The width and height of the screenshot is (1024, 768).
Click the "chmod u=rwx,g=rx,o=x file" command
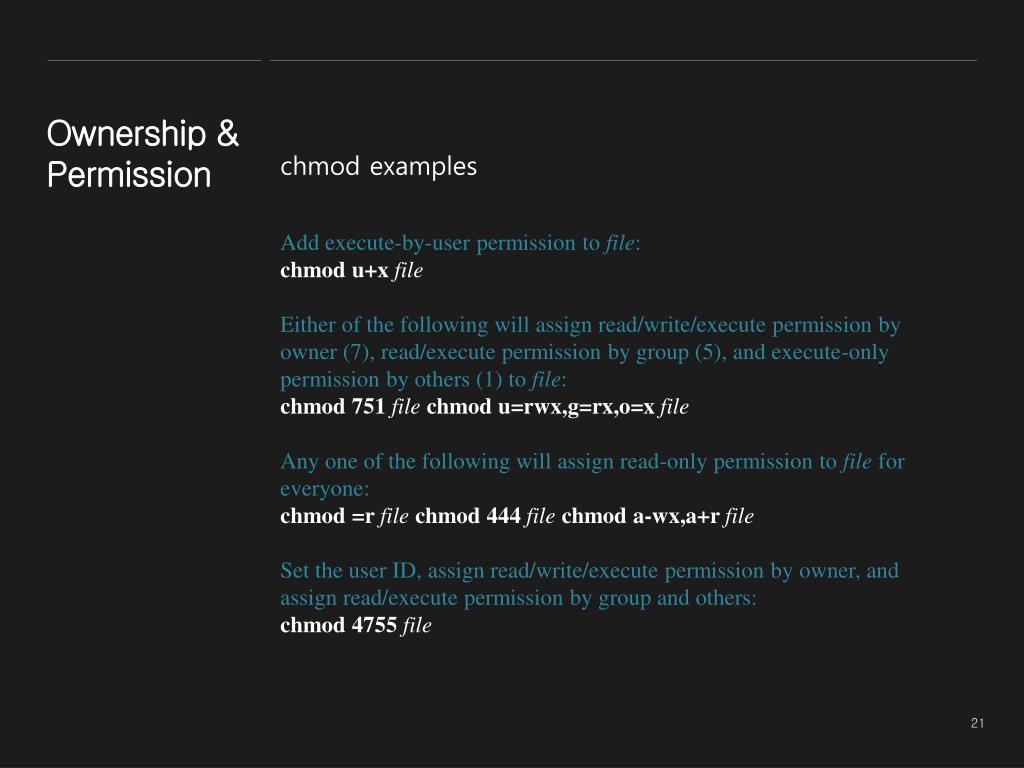tap(558, 407)
